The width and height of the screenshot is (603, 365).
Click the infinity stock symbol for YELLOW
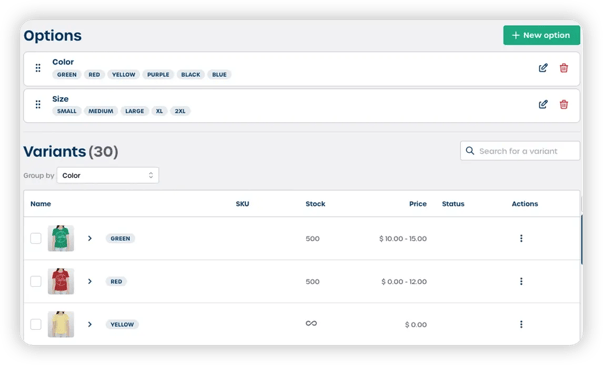coord(311,323)
